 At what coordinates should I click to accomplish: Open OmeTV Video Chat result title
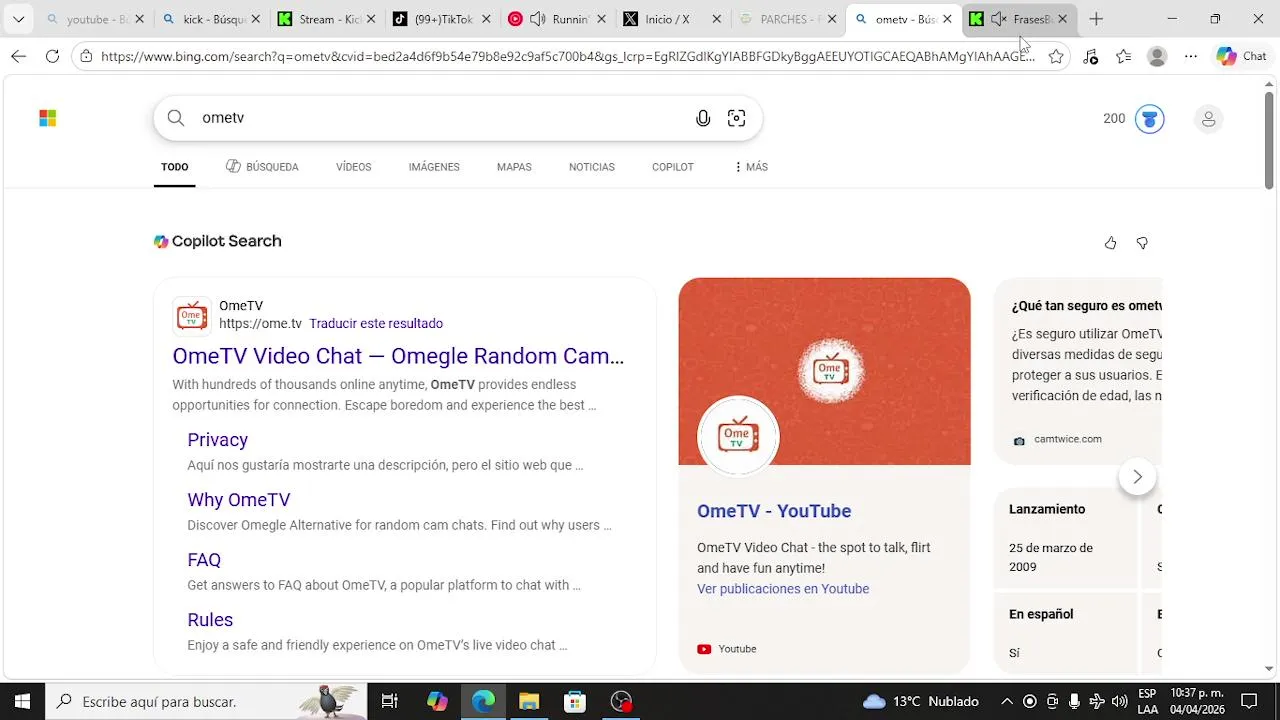[x=398, y=356]
